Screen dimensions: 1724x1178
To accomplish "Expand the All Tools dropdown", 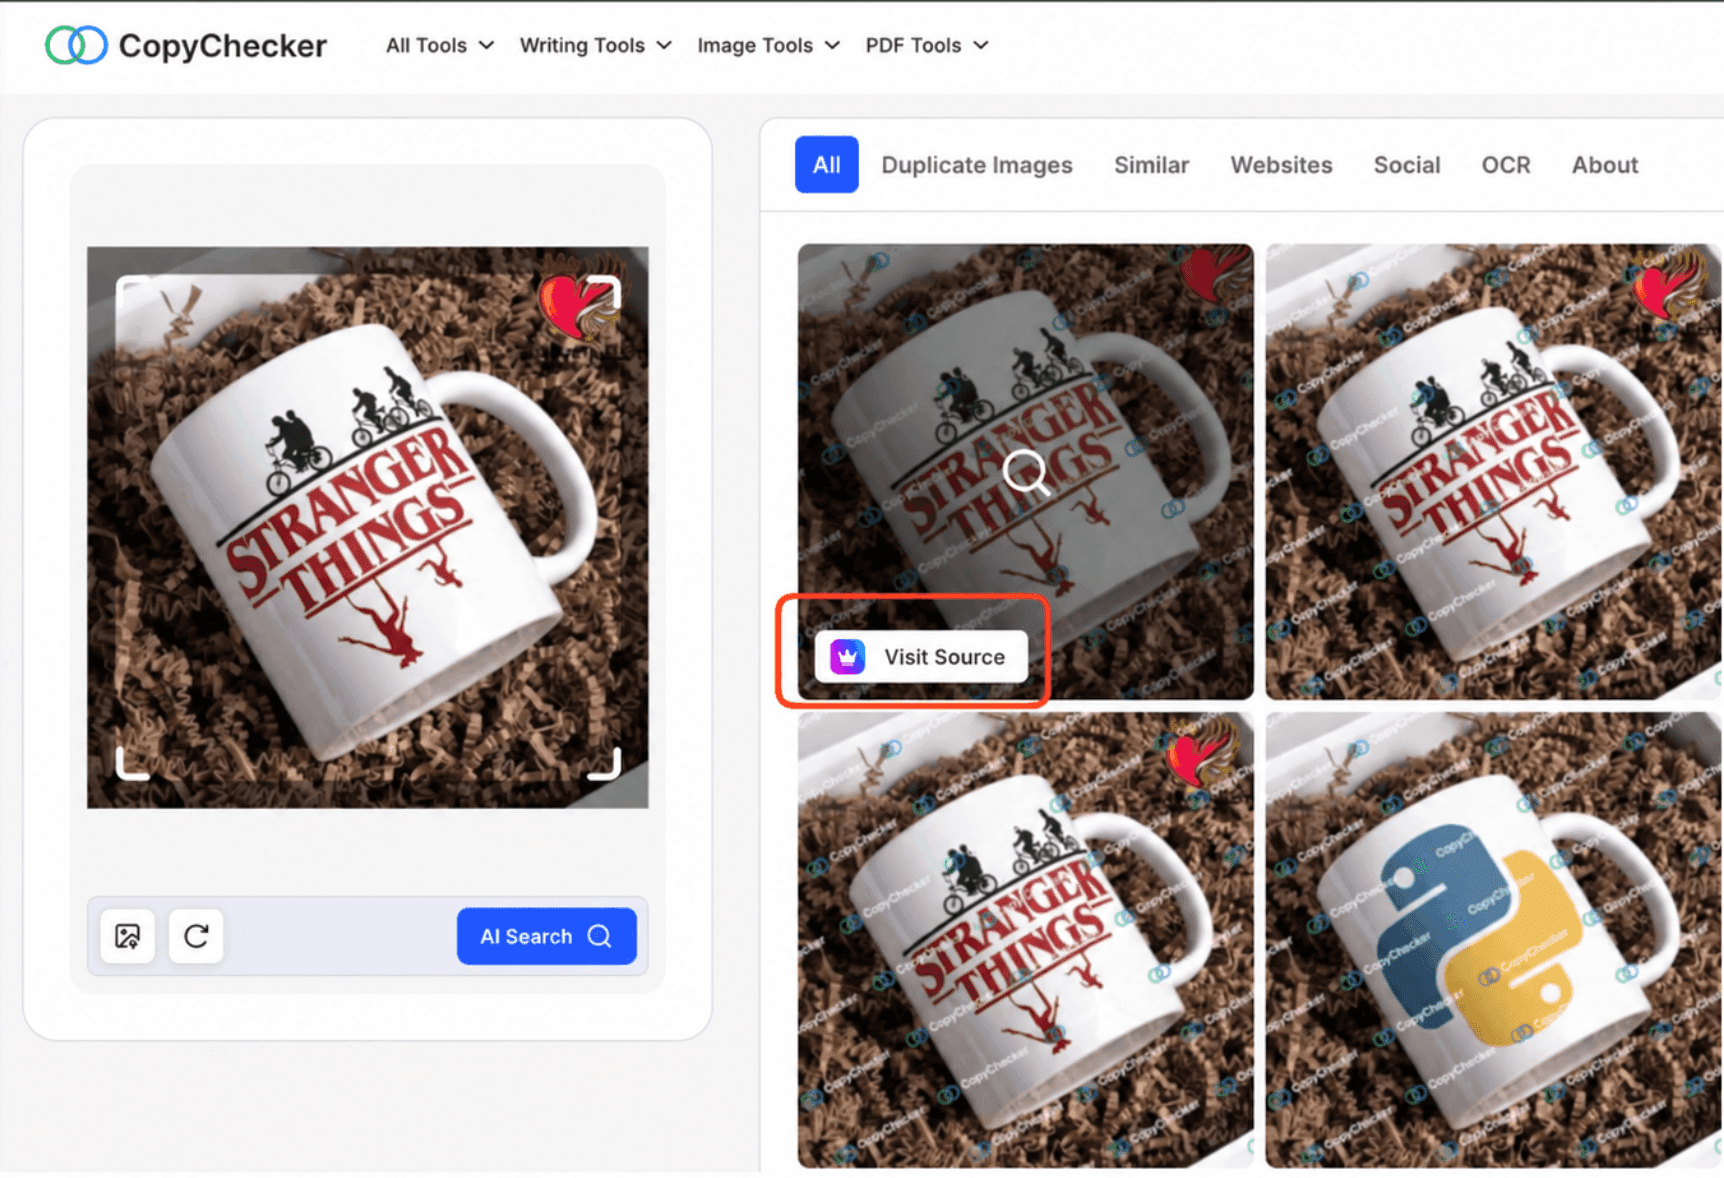I will tap(440, 45).
